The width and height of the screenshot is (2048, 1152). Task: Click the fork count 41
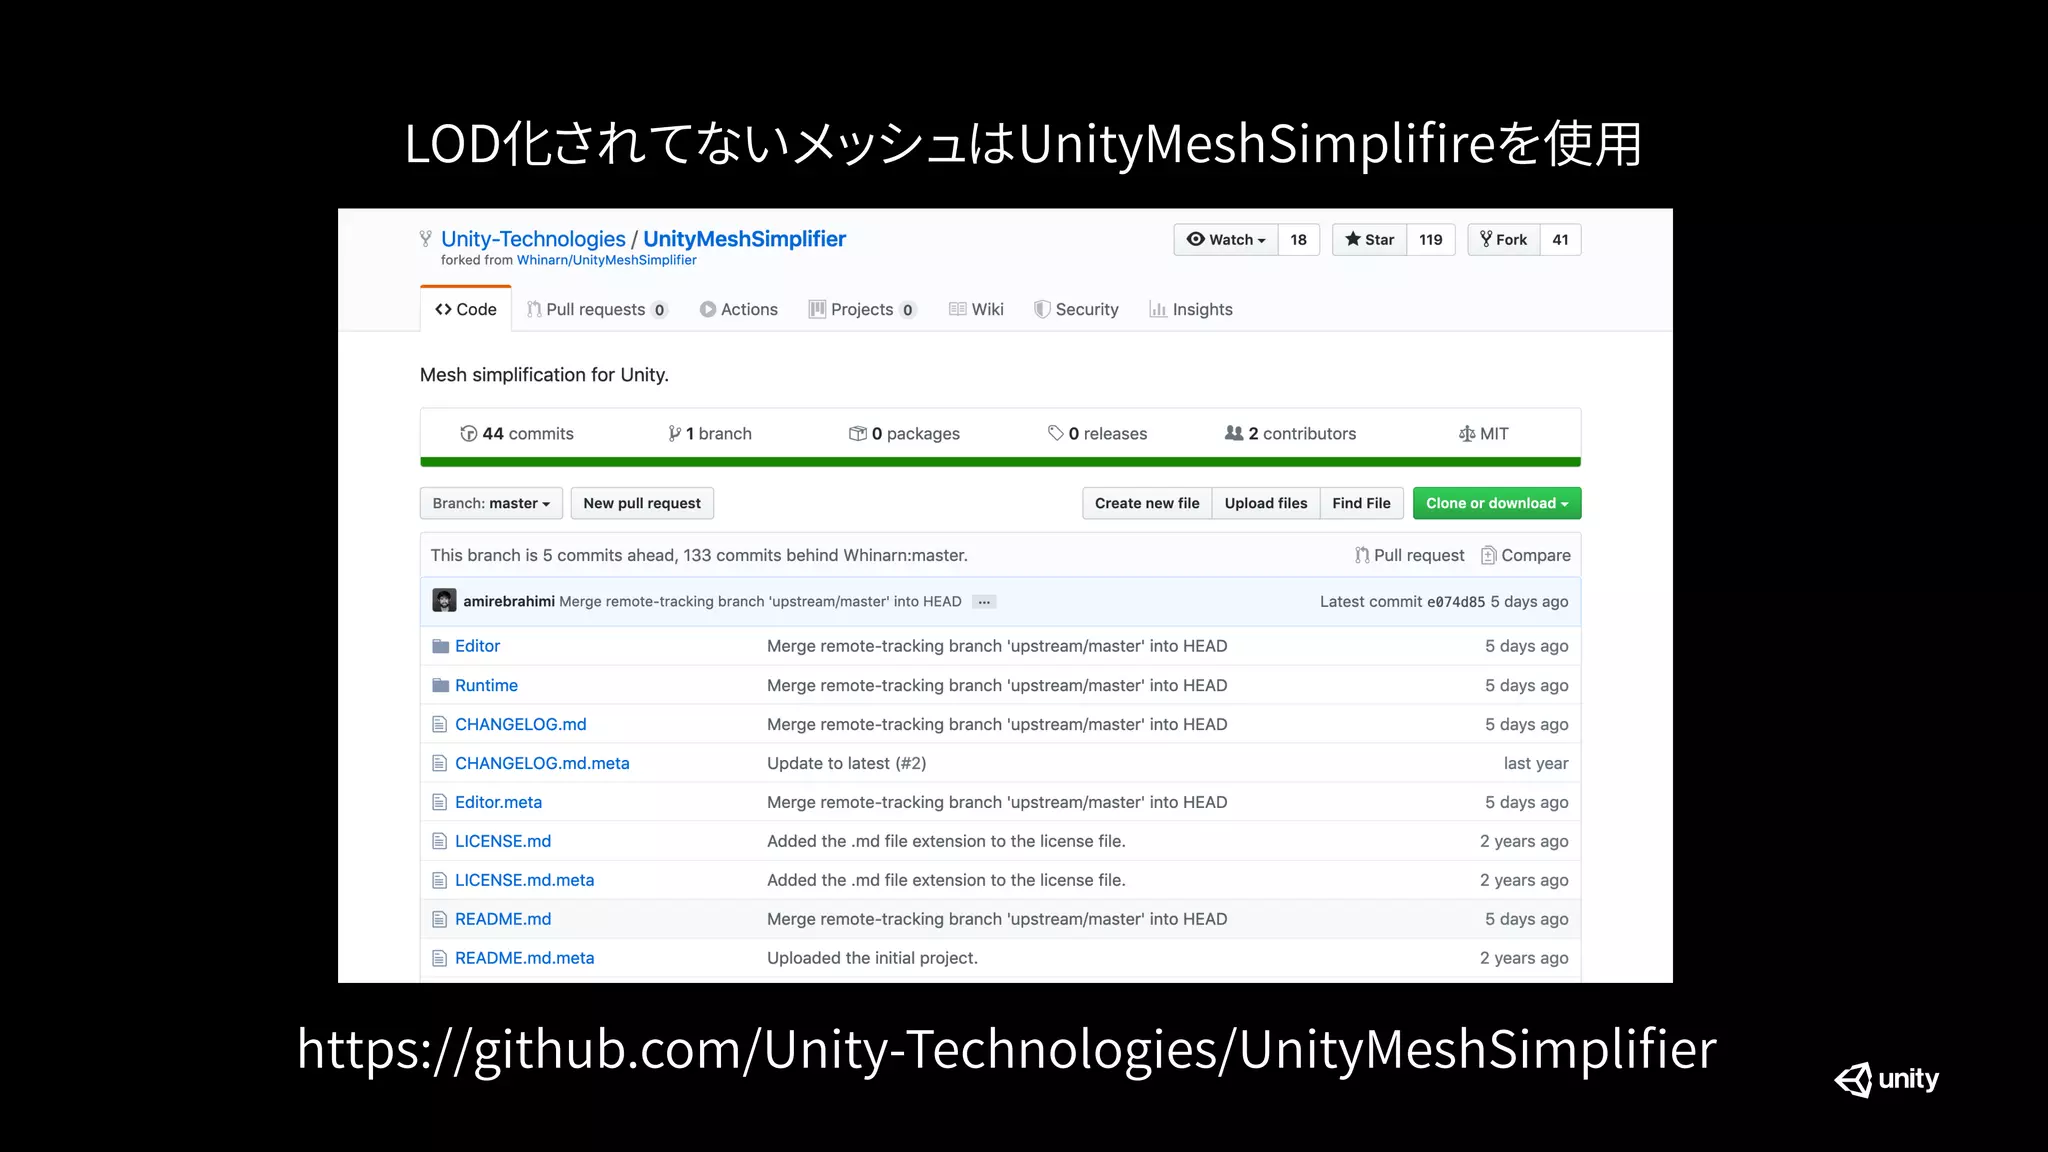[x=1560, y=240]
